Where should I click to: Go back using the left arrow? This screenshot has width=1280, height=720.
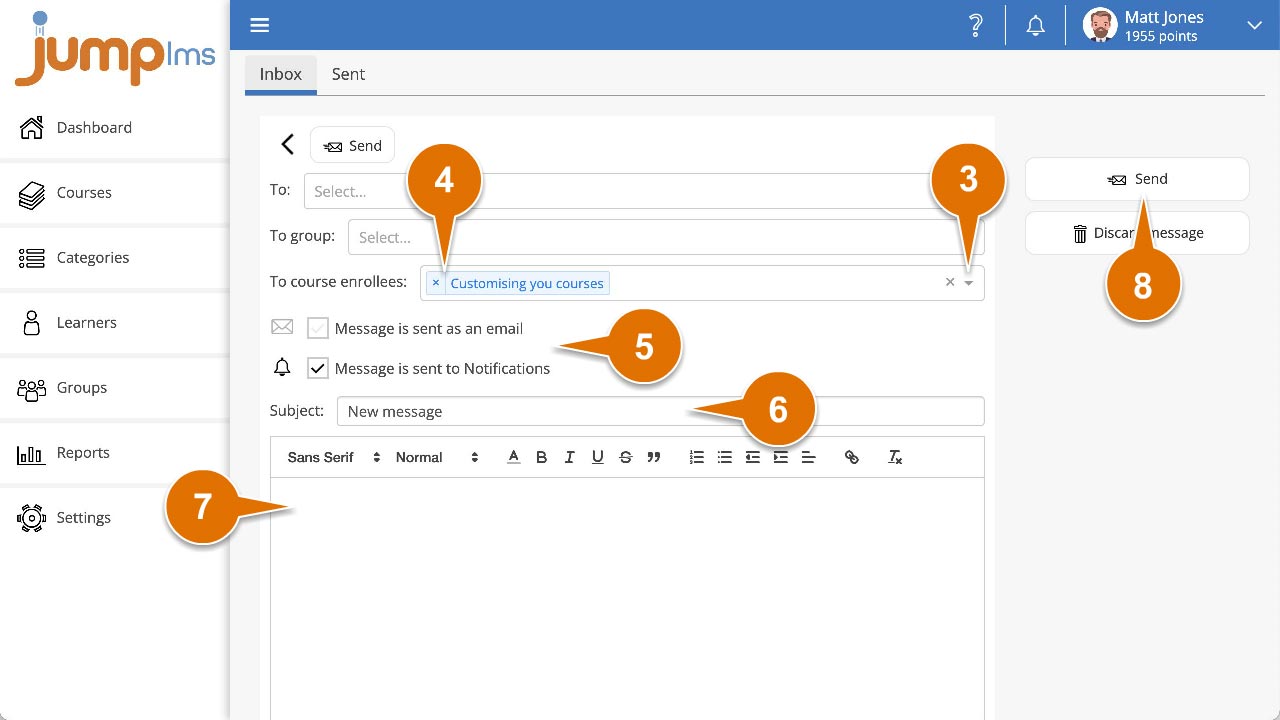pos(287,145)
